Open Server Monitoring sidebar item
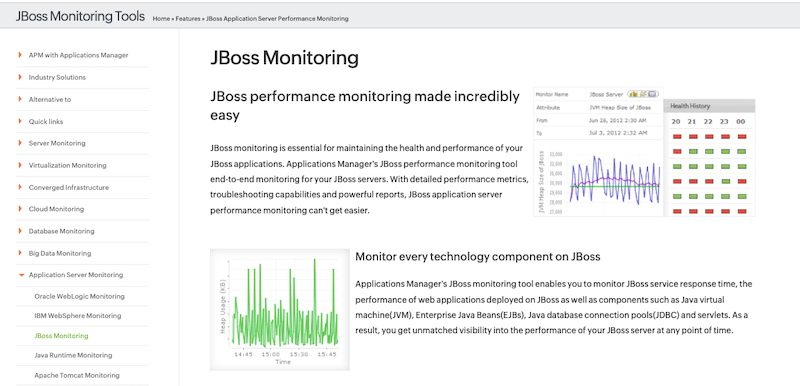 coord(57,143)
